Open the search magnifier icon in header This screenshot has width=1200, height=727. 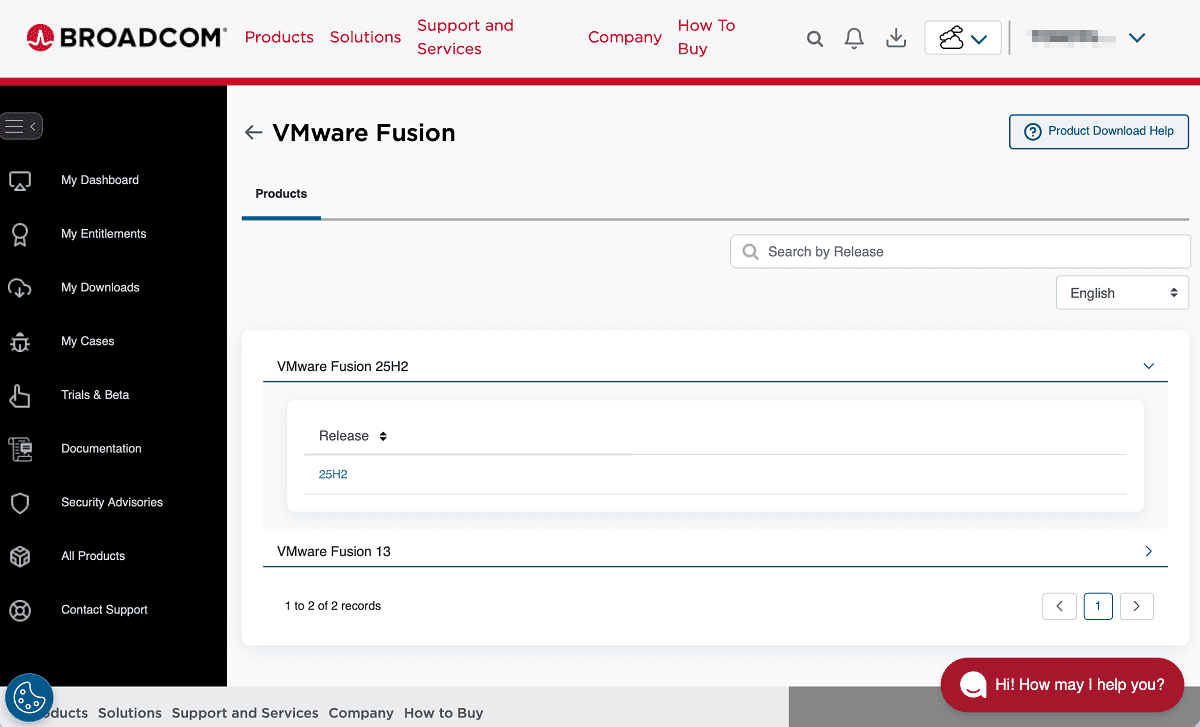coord(815,39)
